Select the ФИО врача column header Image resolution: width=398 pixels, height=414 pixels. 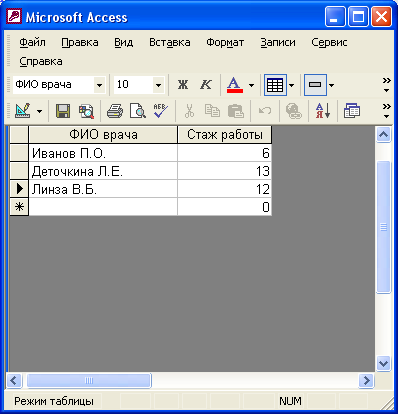pos(103,135)
